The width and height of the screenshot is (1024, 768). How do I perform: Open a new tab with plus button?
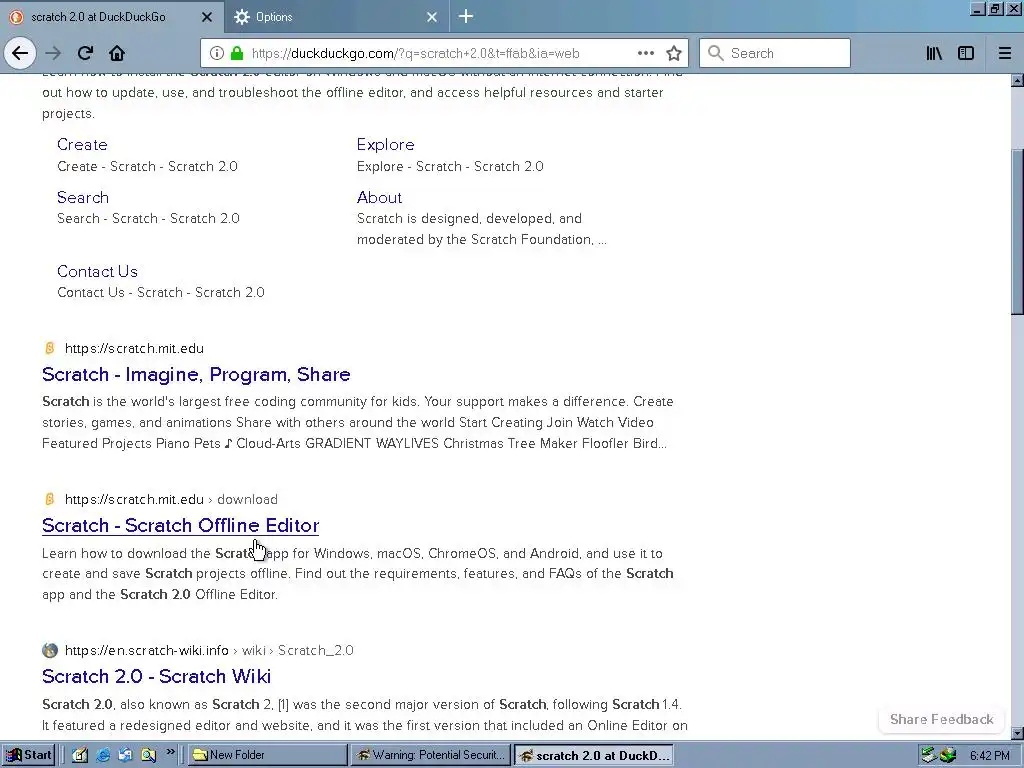466,16
